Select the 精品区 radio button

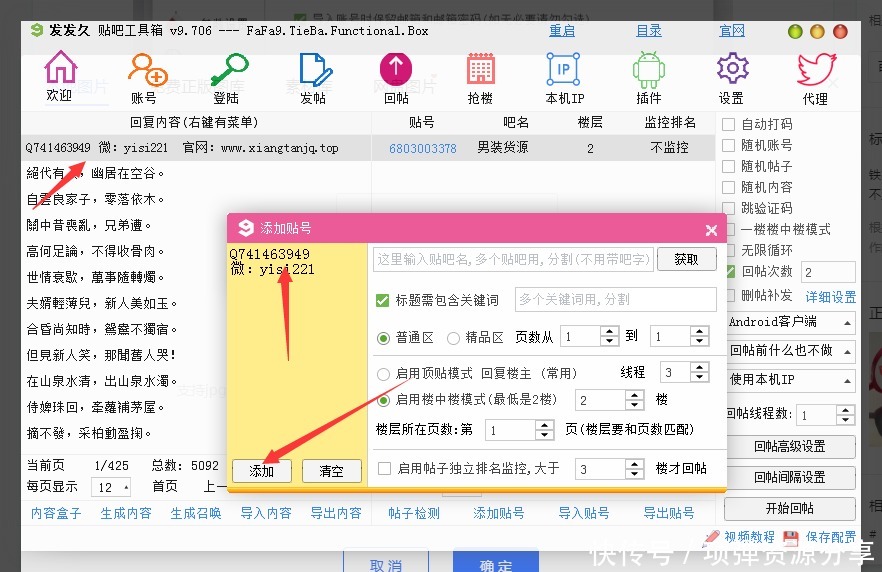pos(453,338)
